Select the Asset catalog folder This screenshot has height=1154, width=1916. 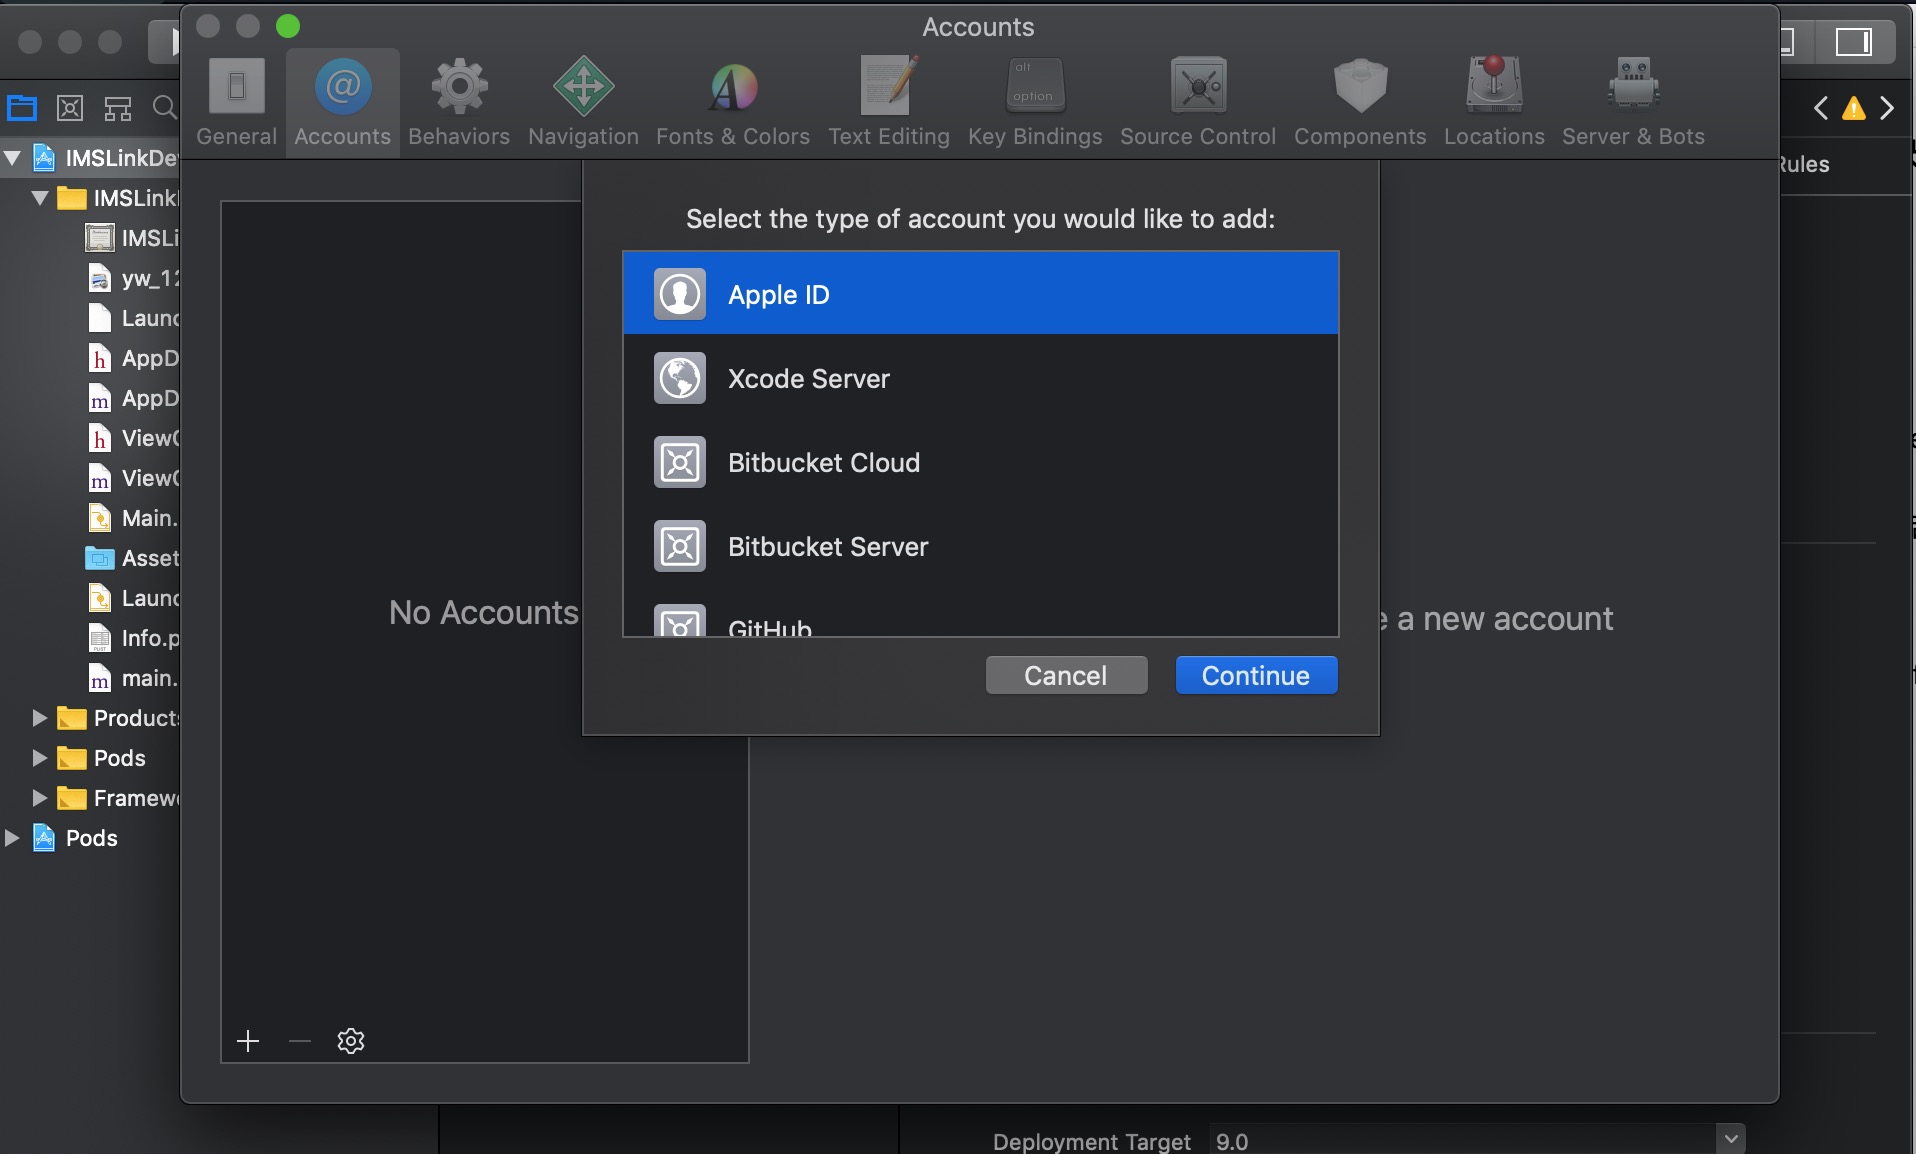[x=133, y=558]
